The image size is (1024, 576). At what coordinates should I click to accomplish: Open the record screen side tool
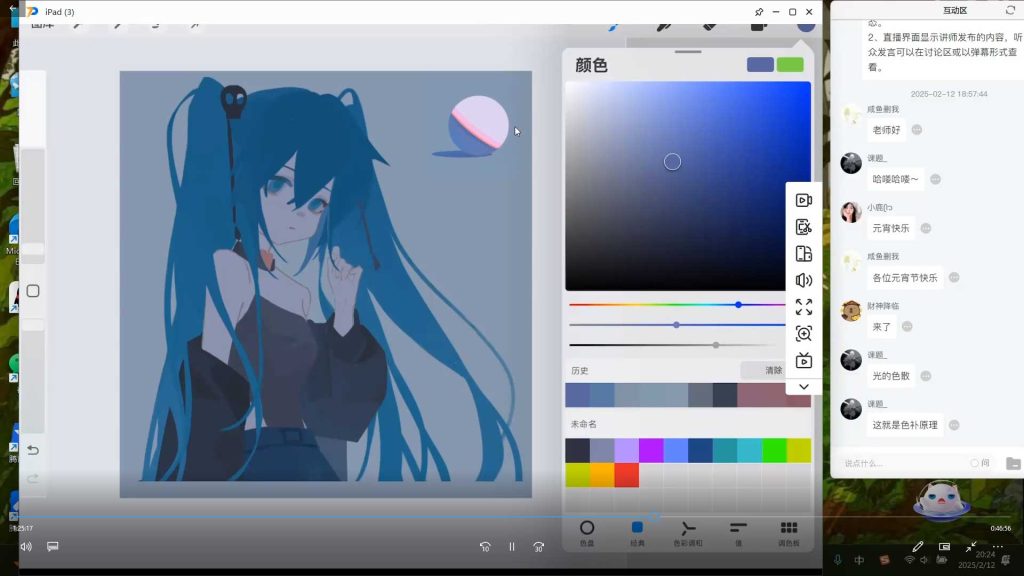click(x=804, y=200)
